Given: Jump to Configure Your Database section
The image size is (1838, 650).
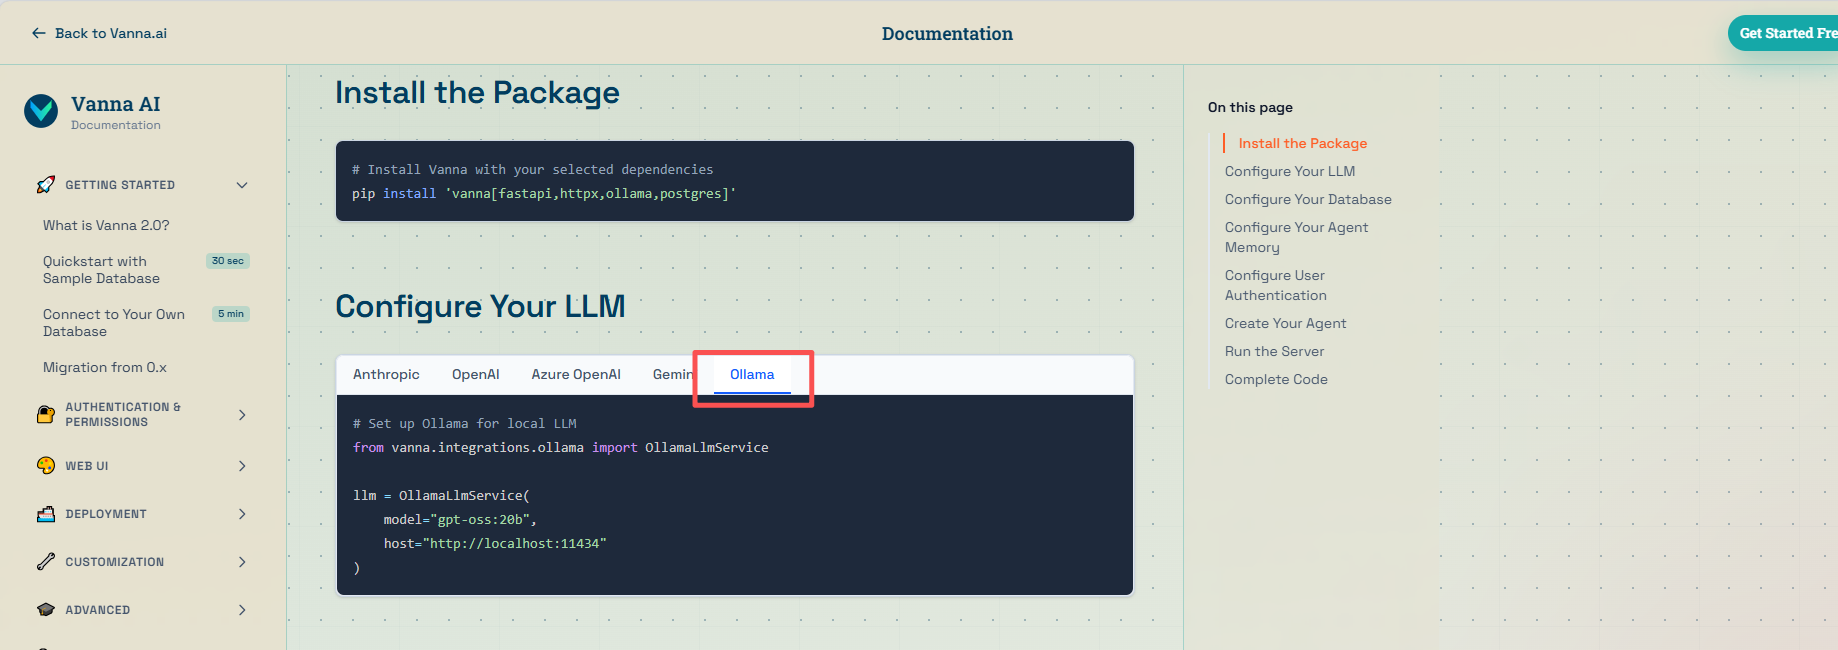Looking at the screenshot, I should (x=1308, y=199).
